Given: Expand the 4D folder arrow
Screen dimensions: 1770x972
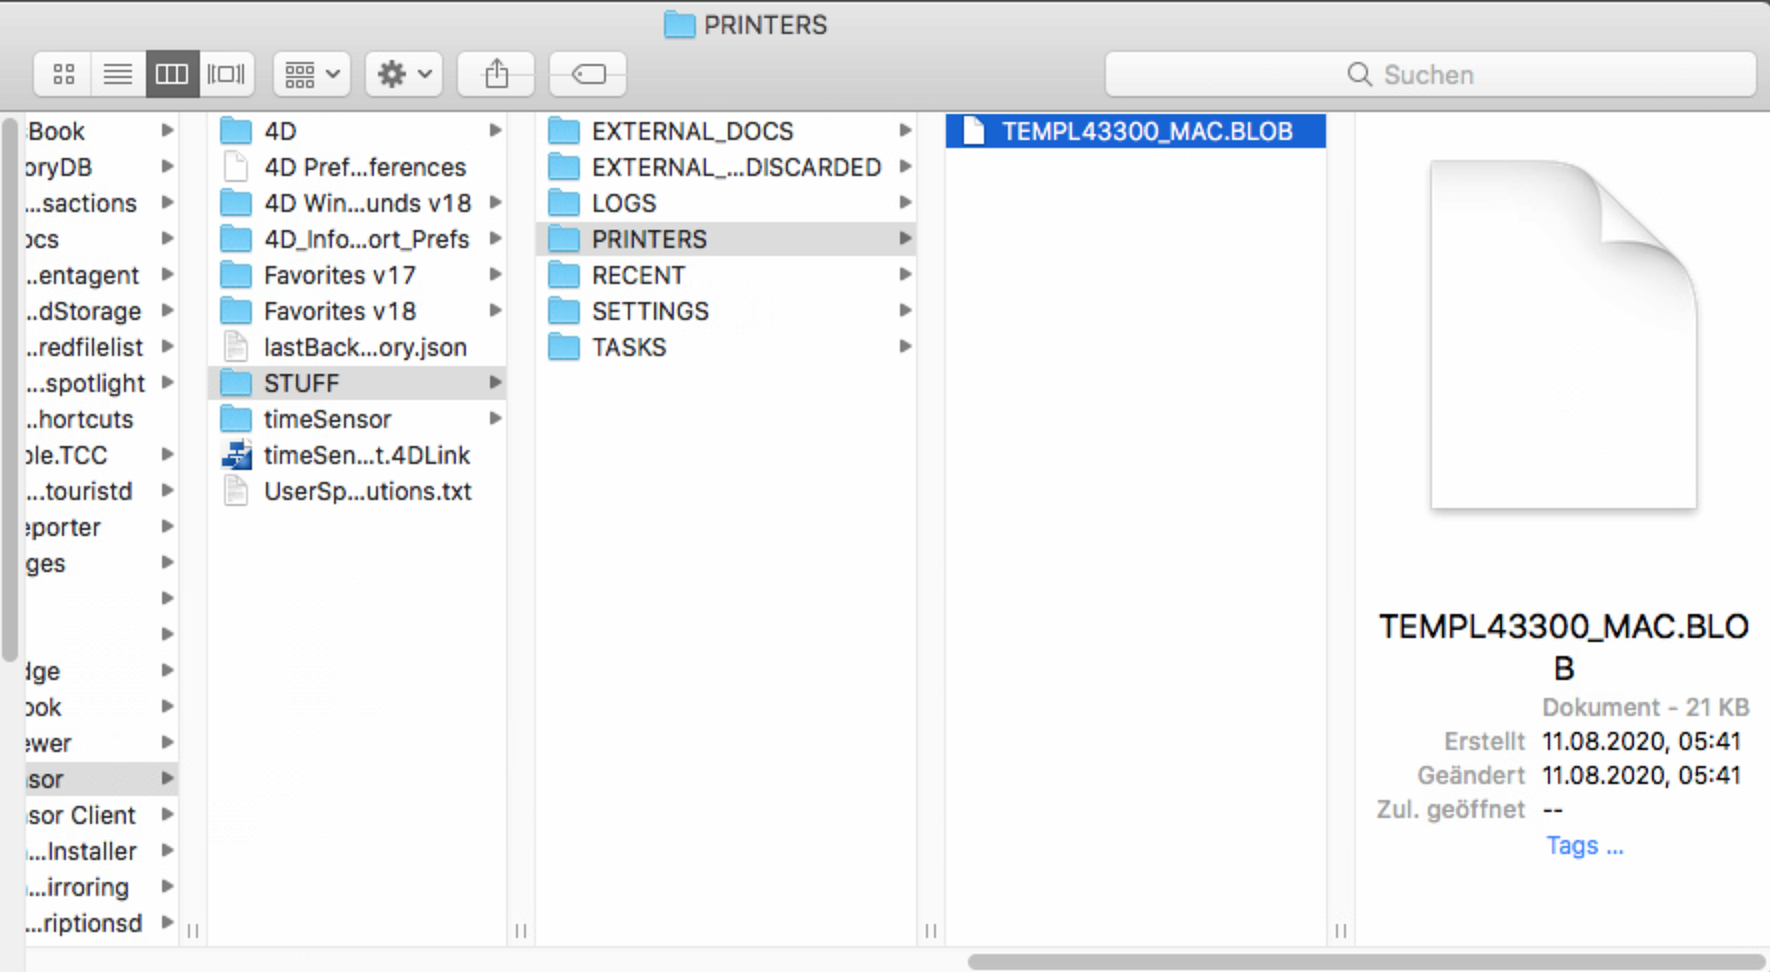Looking at the screenshot, I should 495,131.
